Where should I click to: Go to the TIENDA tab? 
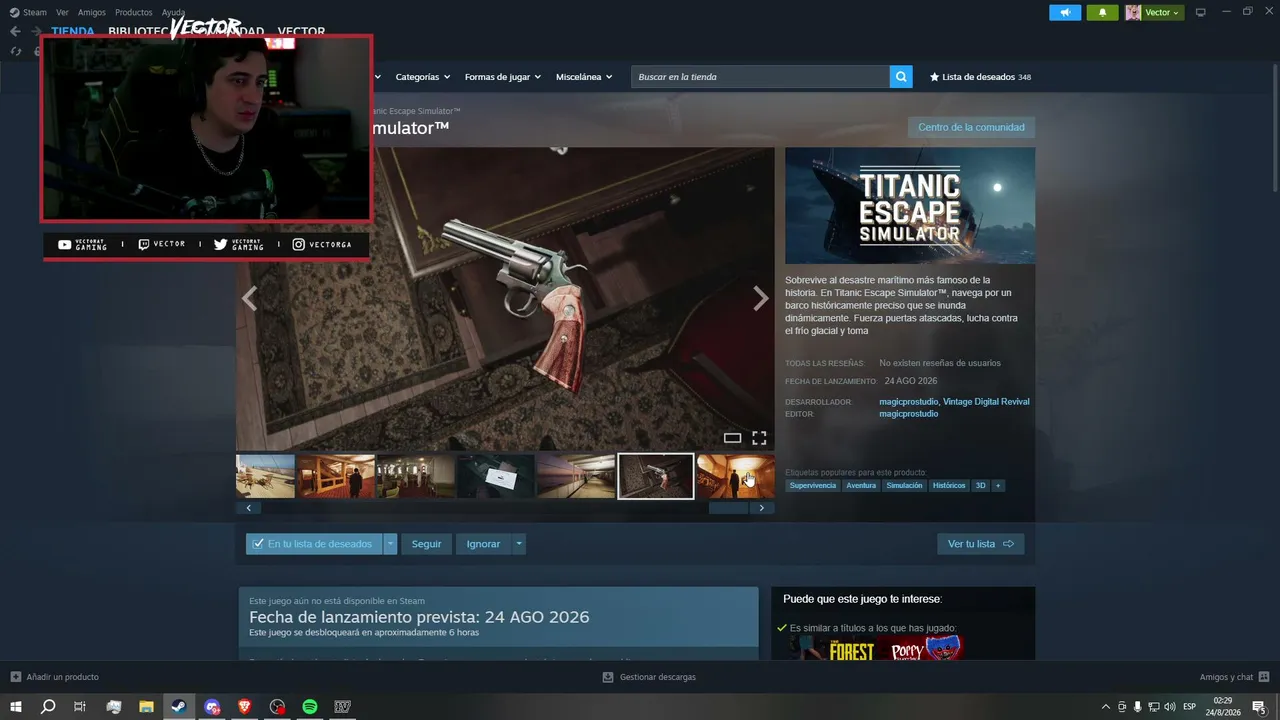coord(73,31)
